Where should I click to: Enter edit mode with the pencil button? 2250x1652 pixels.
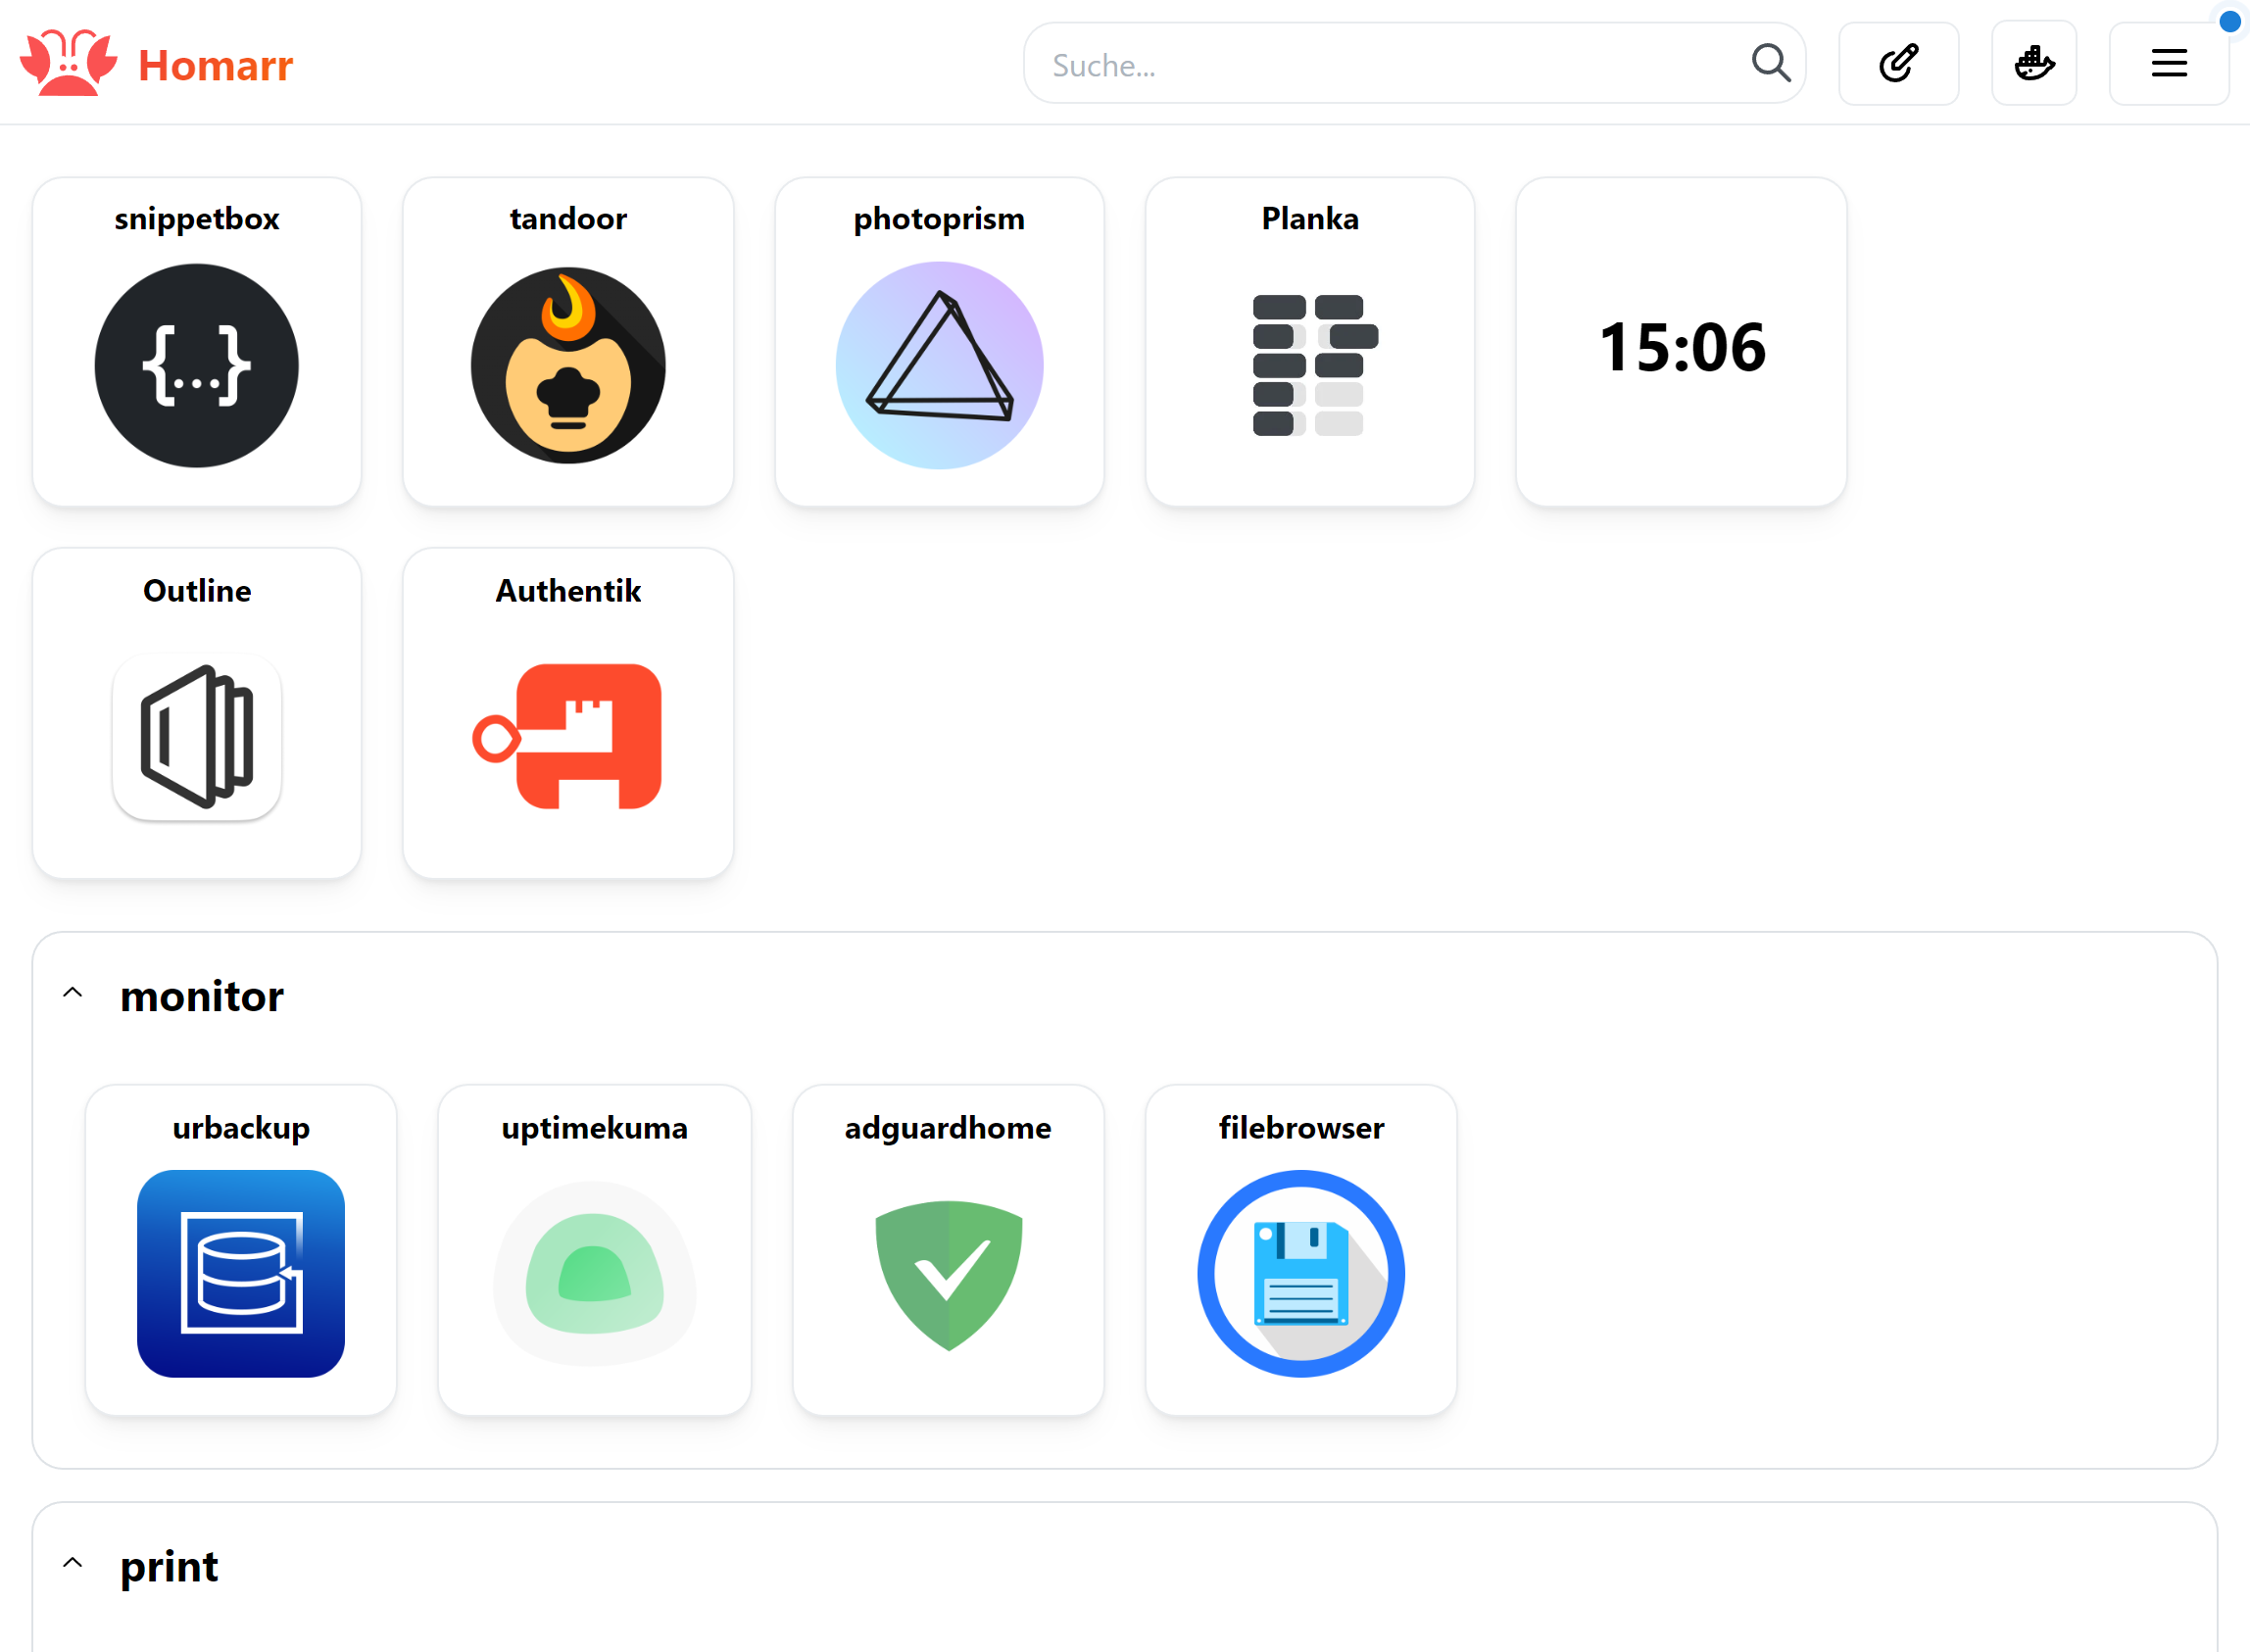tap(1898, 63)
